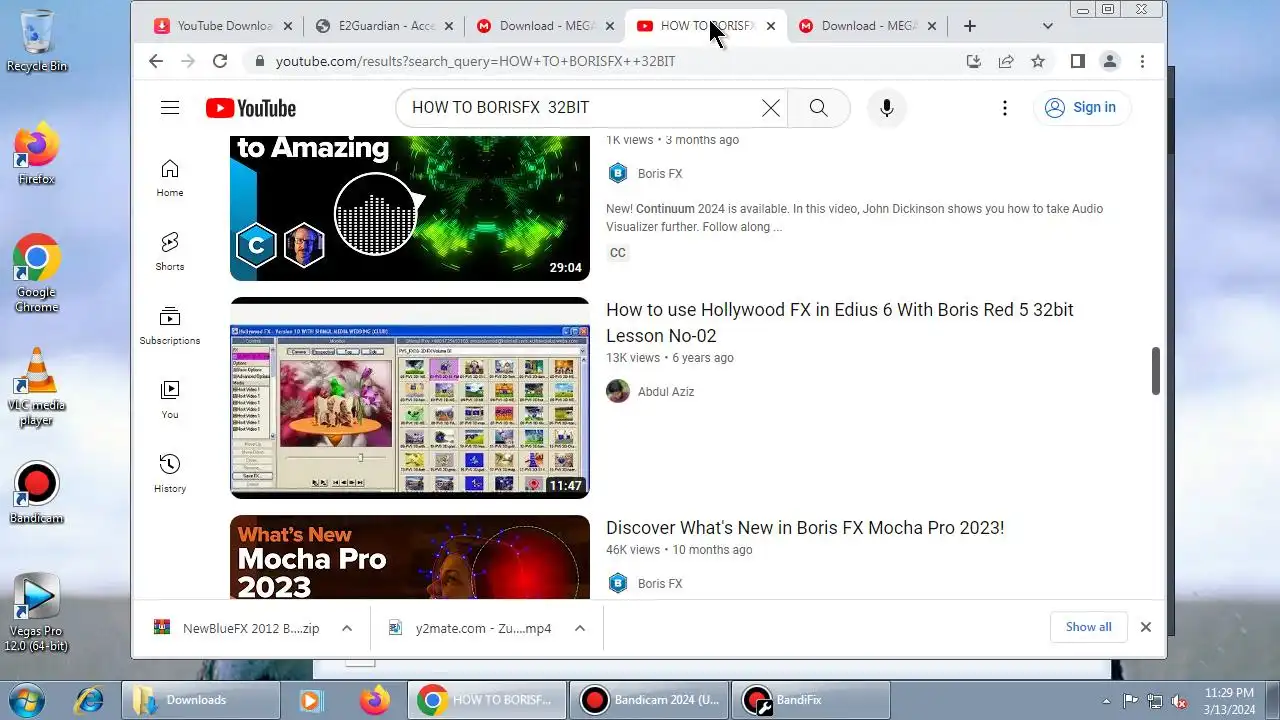Click the Chrome address bar URL
Screen dimensions: 1280x720
[x=476, y=61]
